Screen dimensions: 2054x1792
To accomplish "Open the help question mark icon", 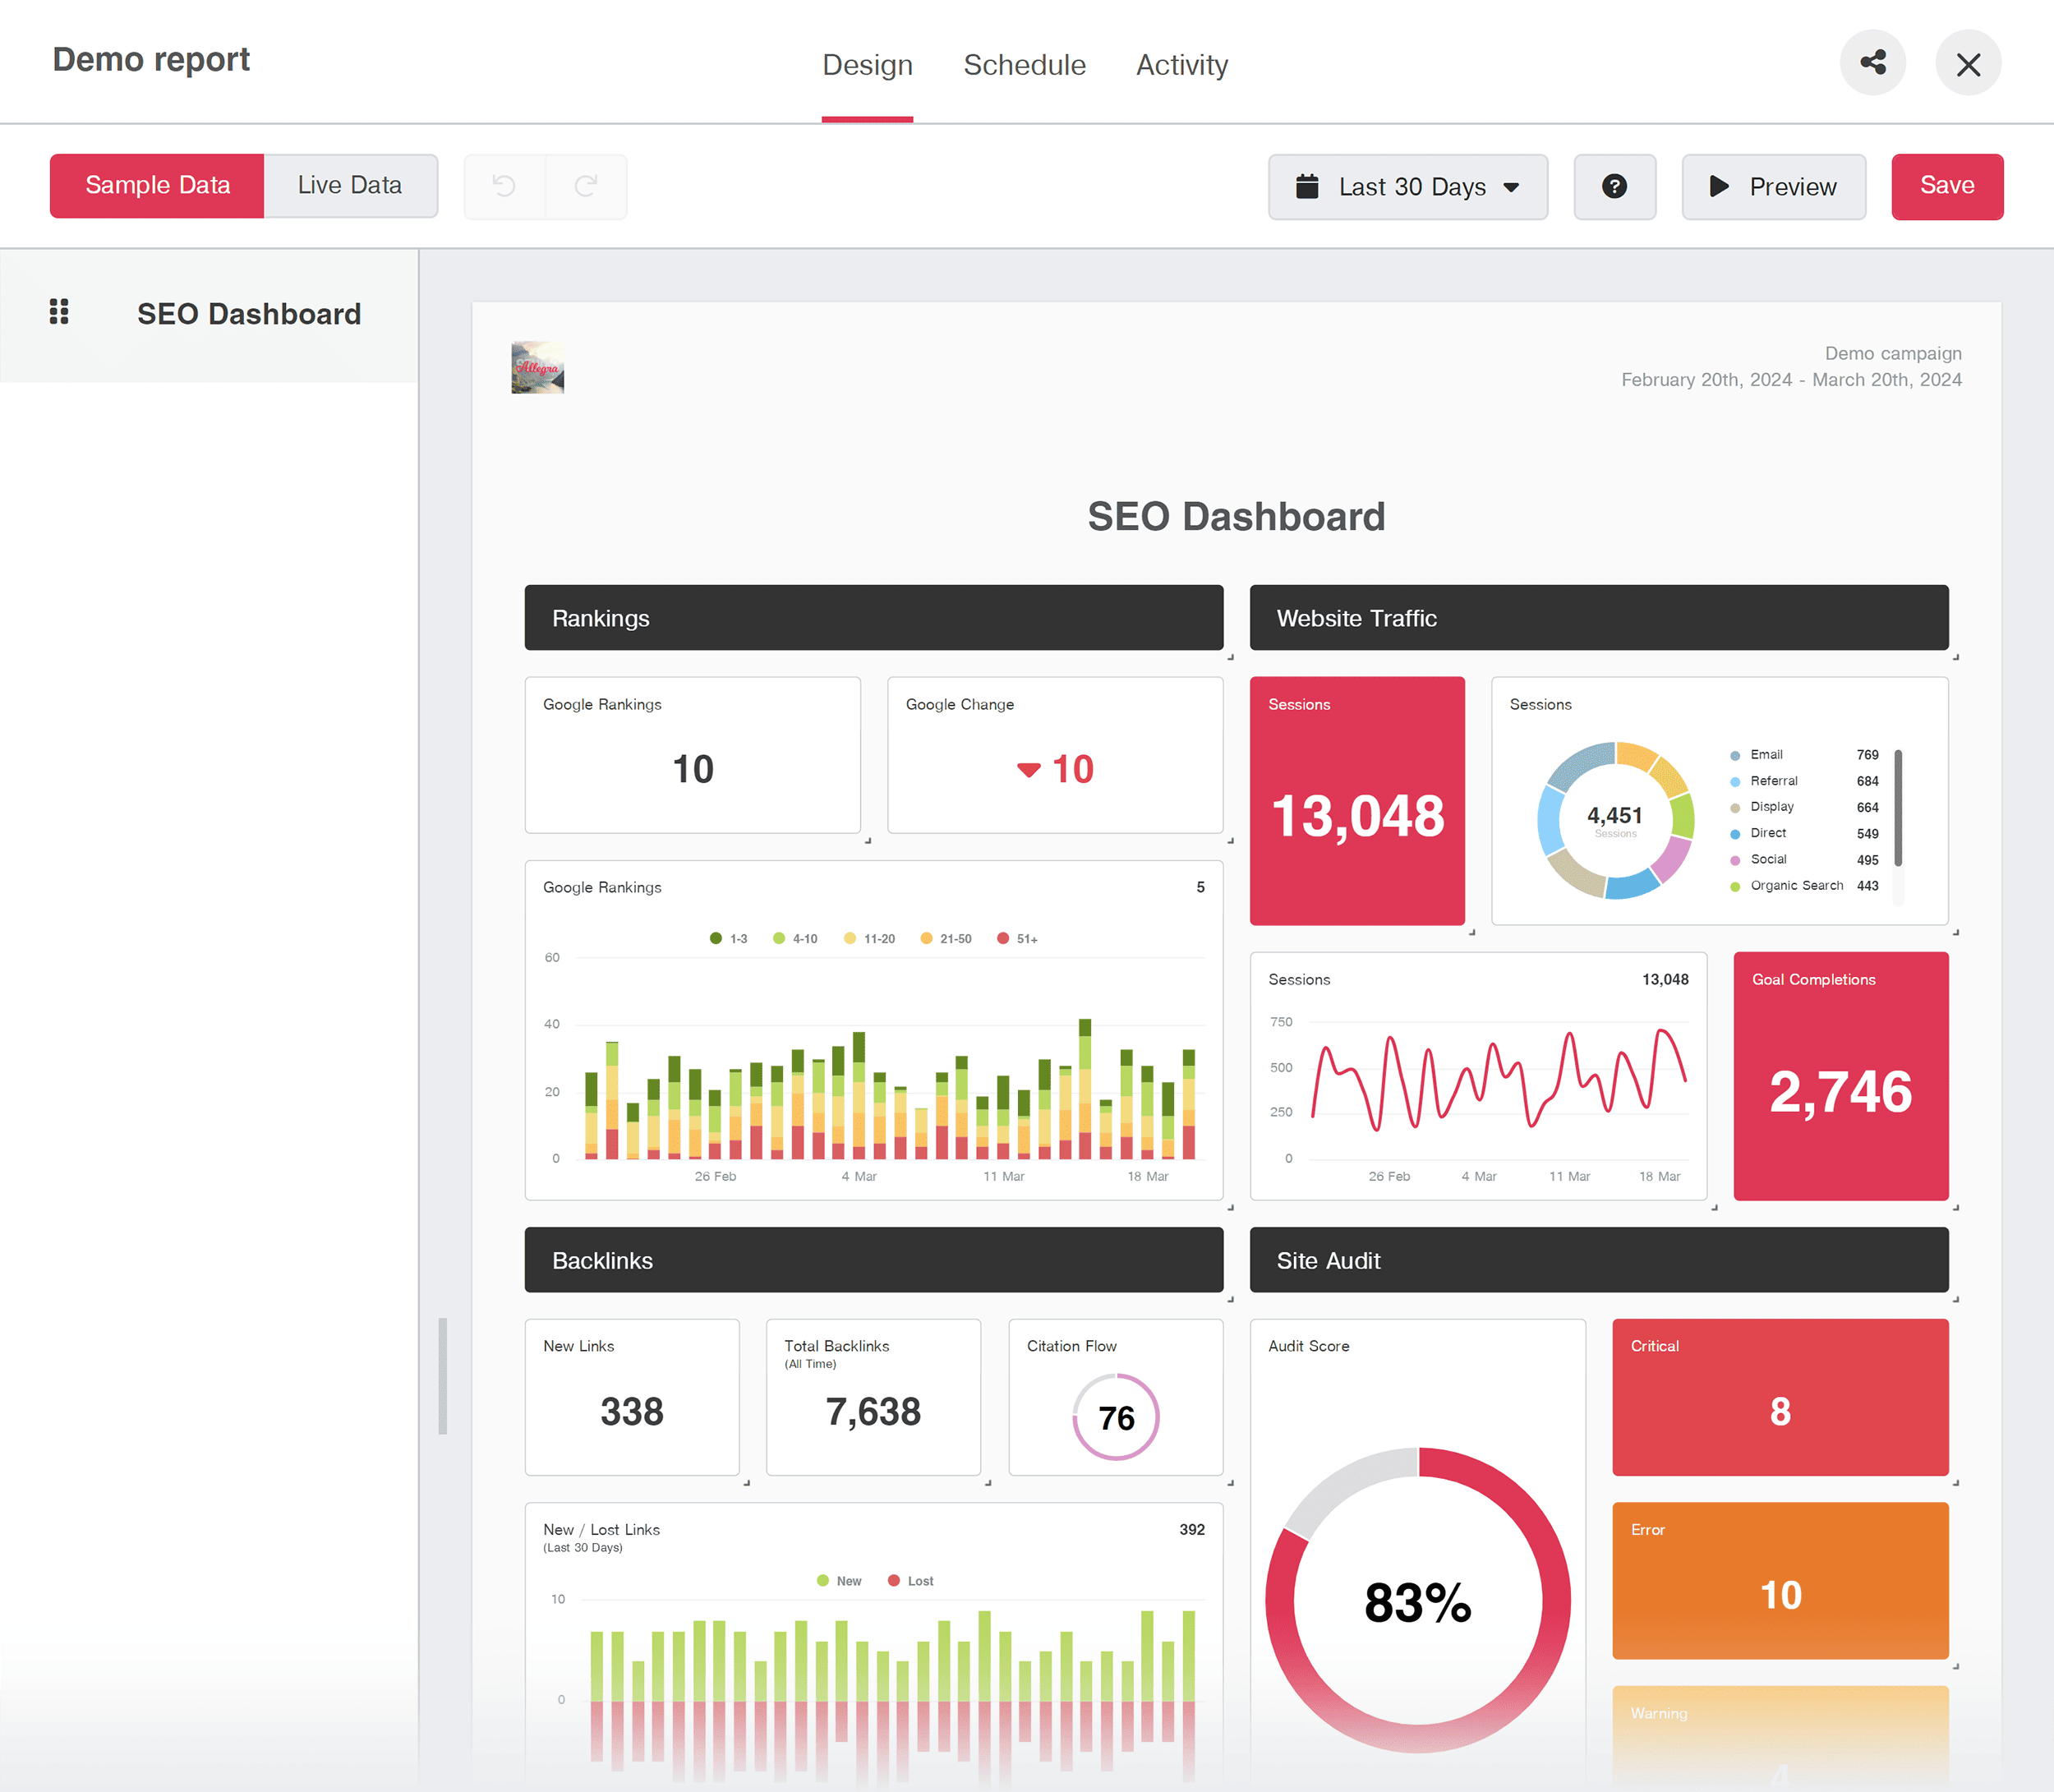I will click(x=1614, y=187).
